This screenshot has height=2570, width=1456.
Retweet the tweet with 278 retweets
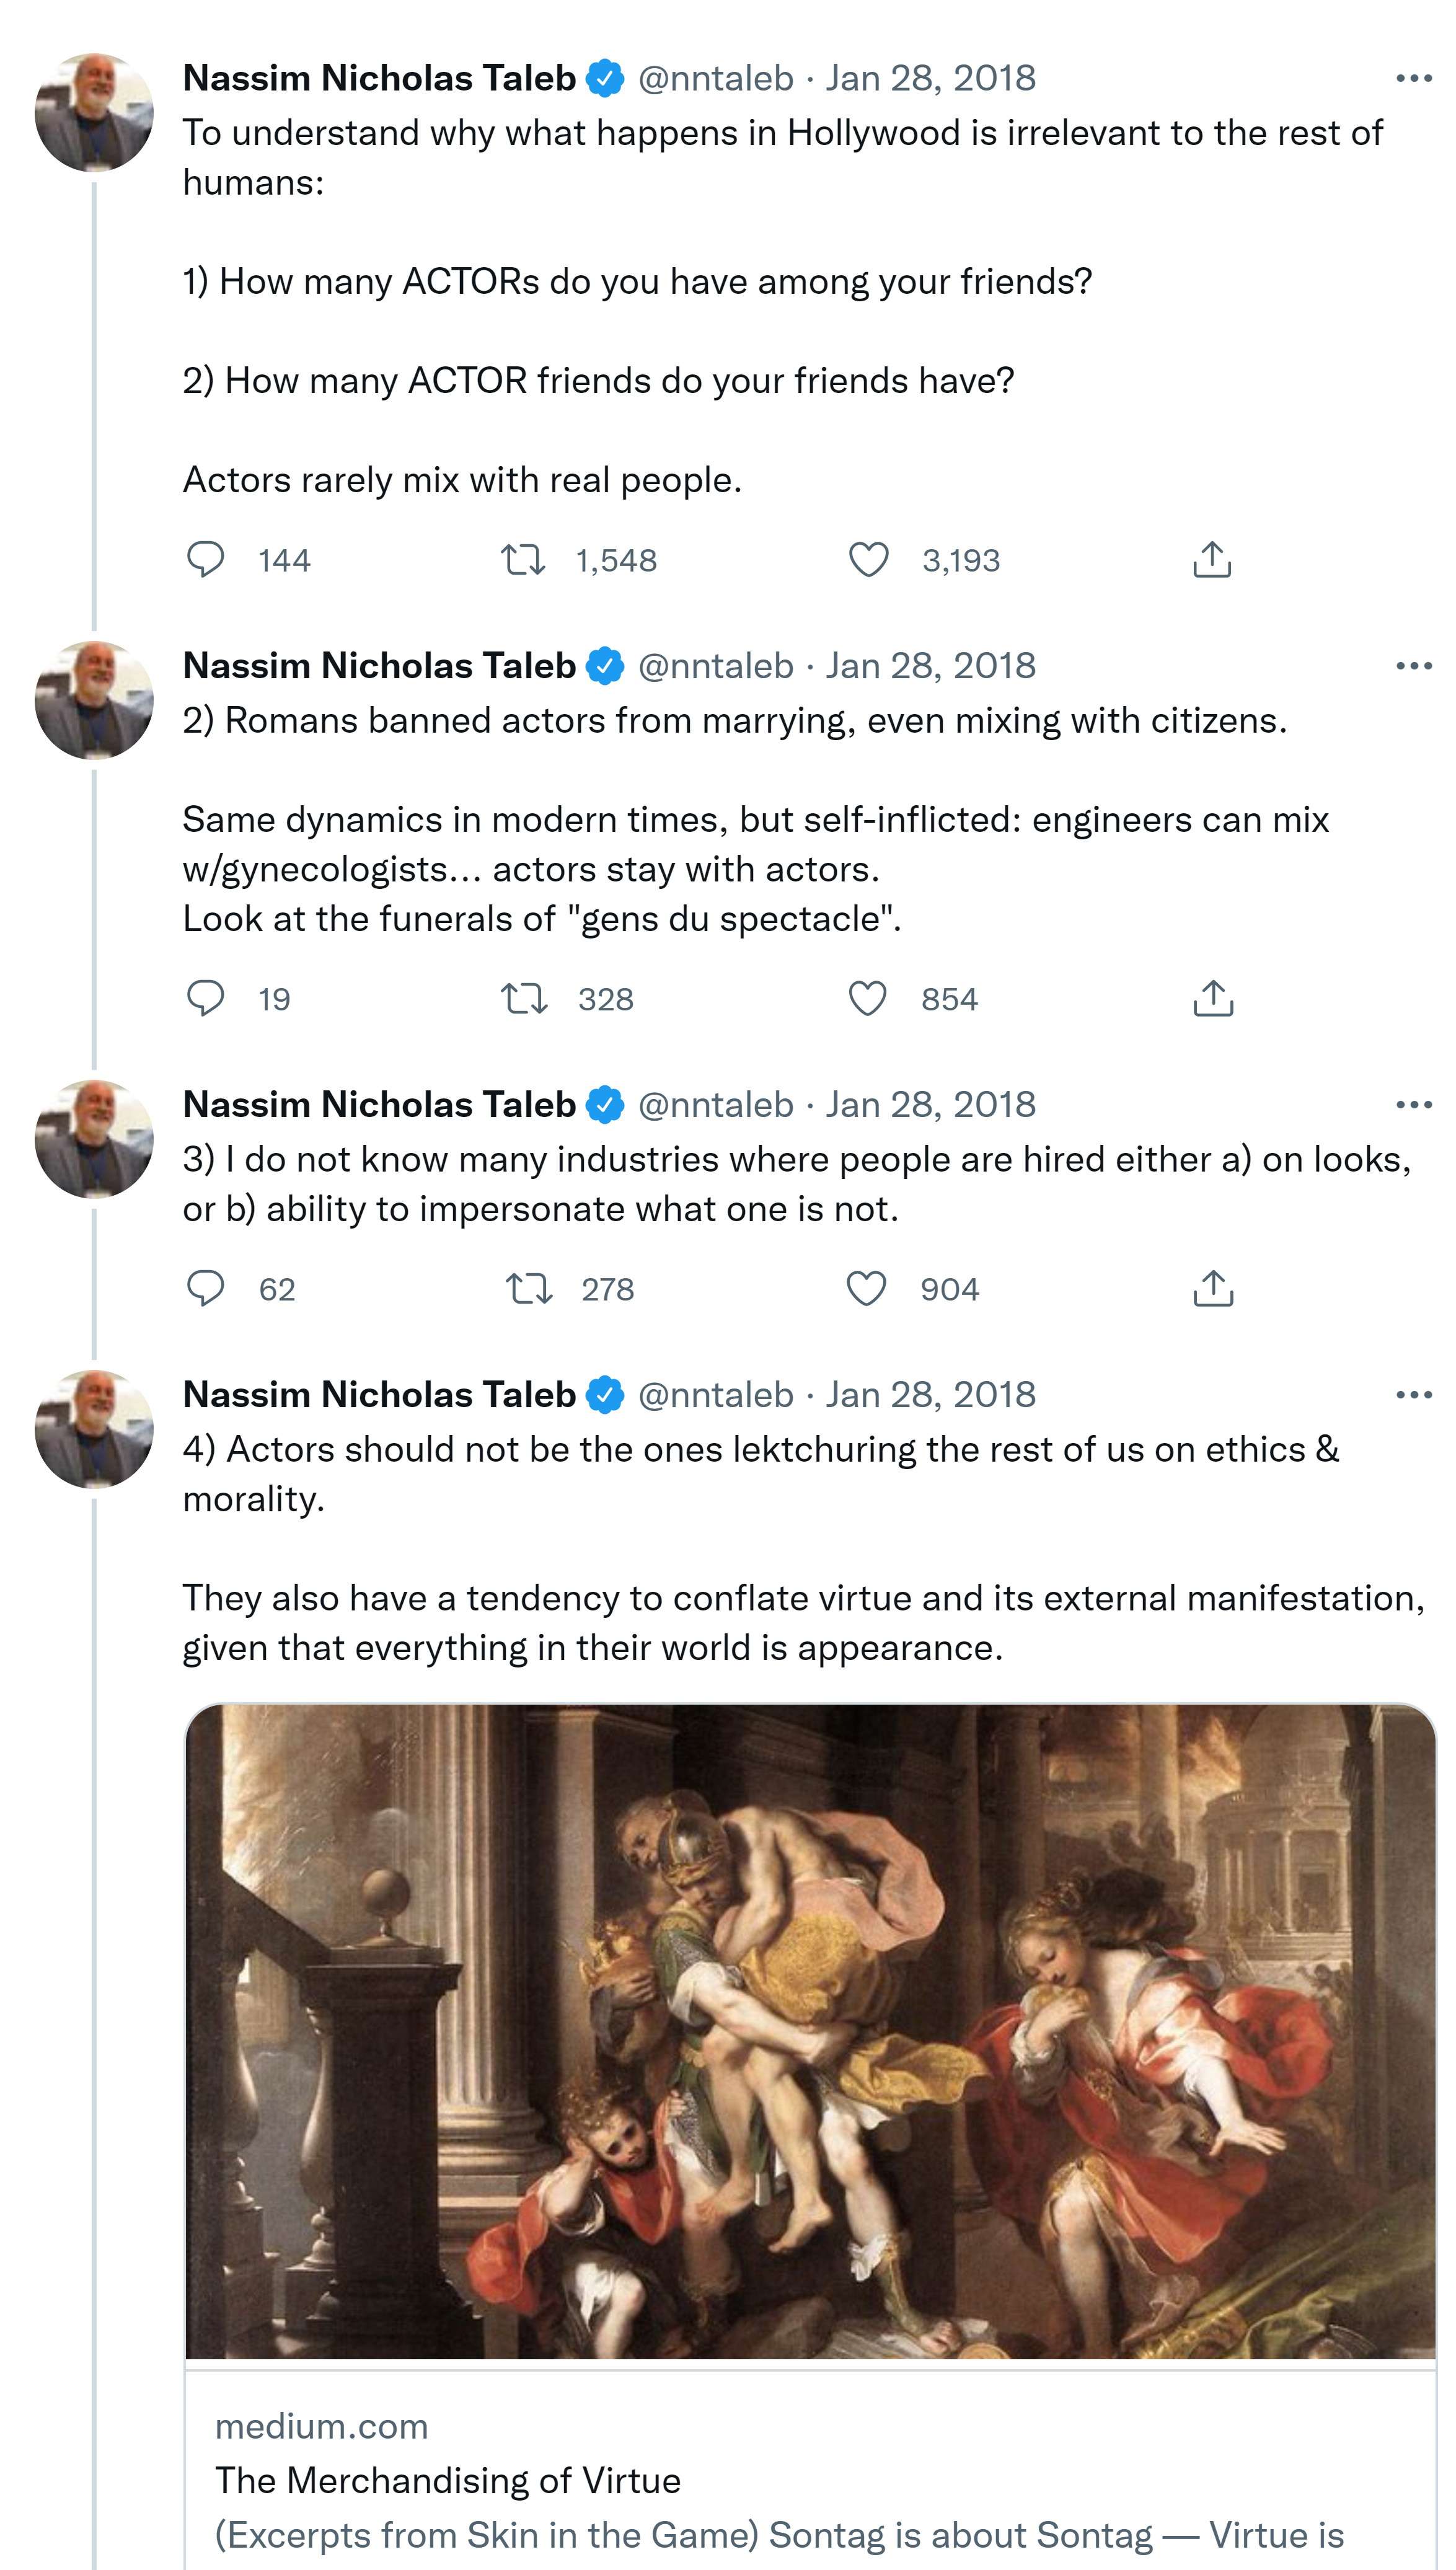tap(528, 1288)
